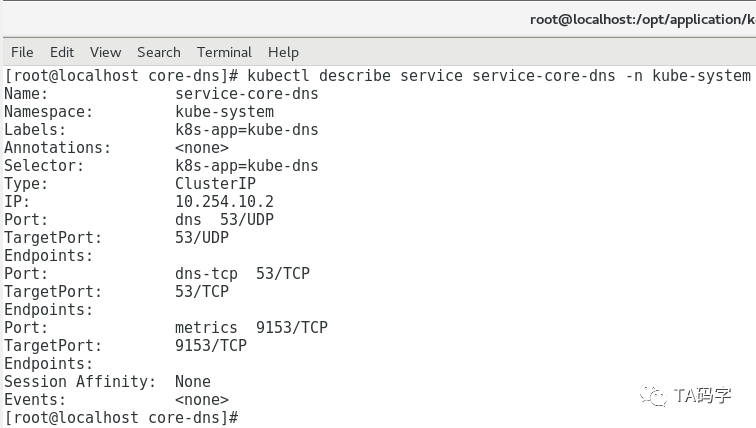Click the TA码字 watermark text
Viewport: 756px width, 428px height.
702,396
